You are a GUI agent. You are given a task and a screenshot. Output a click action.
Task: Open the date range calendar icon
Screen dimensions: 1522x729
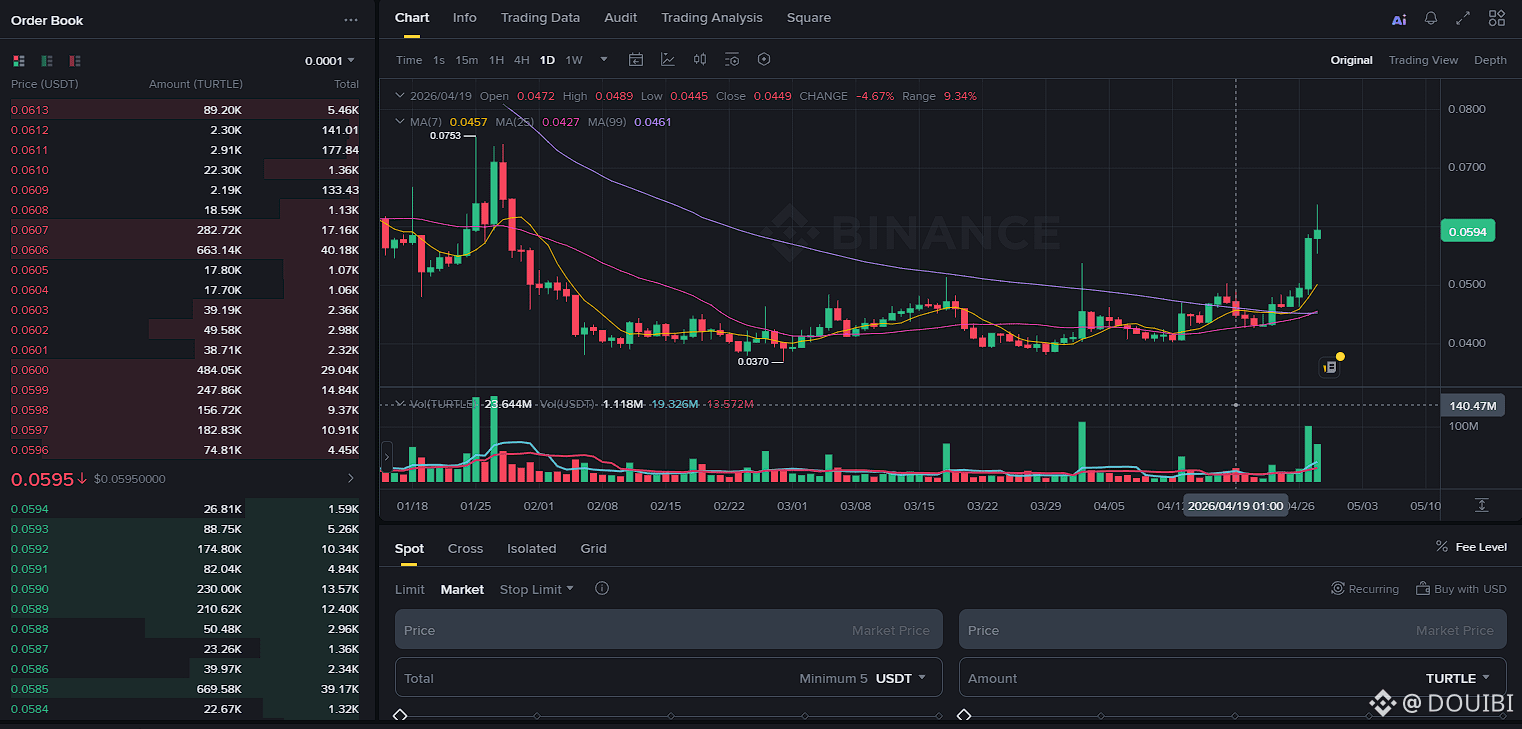tap(636, 60)
